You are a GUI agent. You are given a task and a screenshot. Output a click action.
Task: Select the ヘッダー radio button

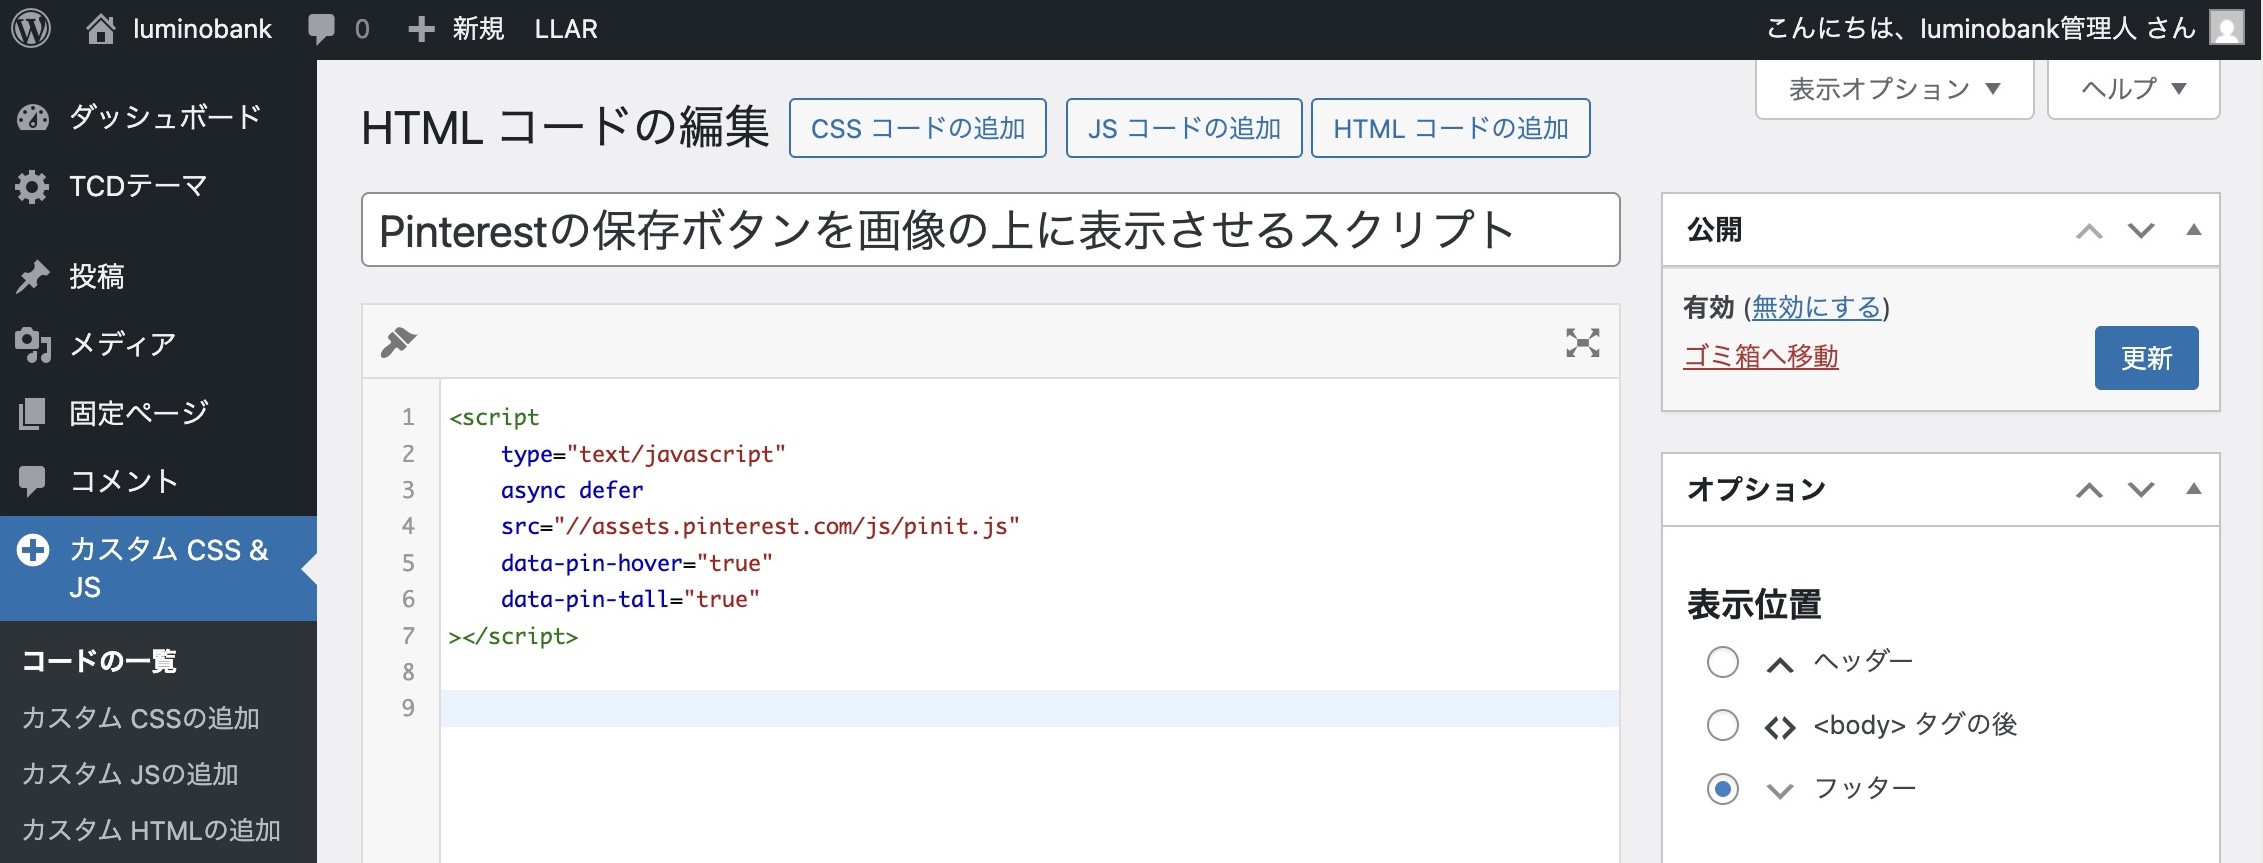pos(1722,662)
